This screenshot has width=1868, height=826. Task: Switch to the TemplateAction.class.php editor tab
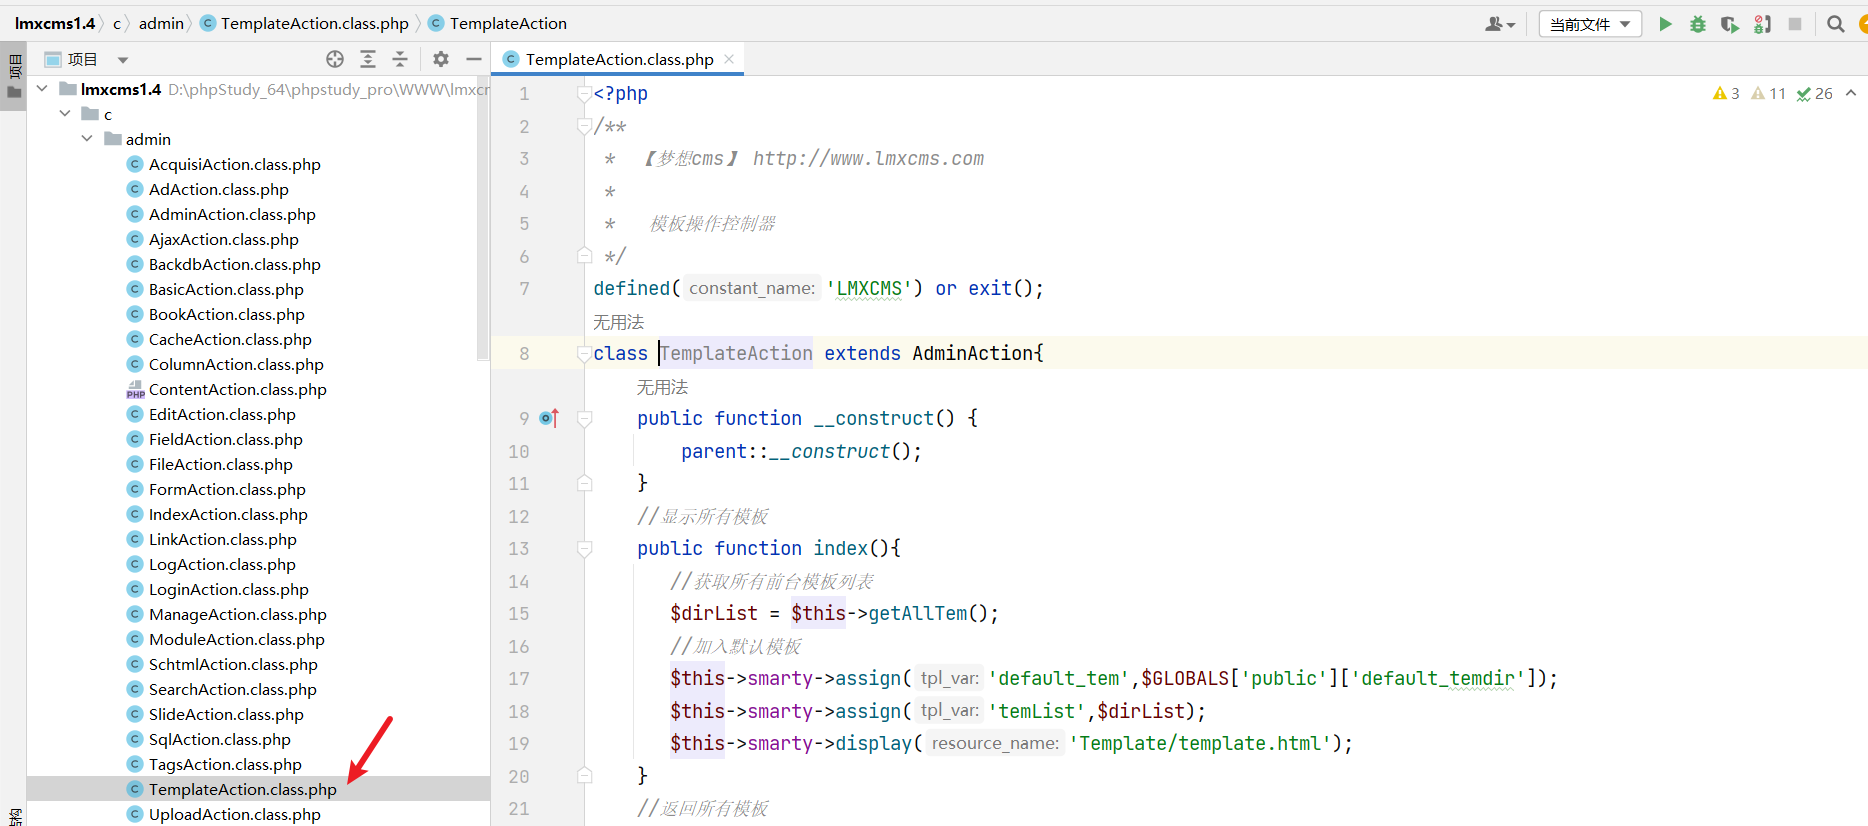tap(619, 59)
